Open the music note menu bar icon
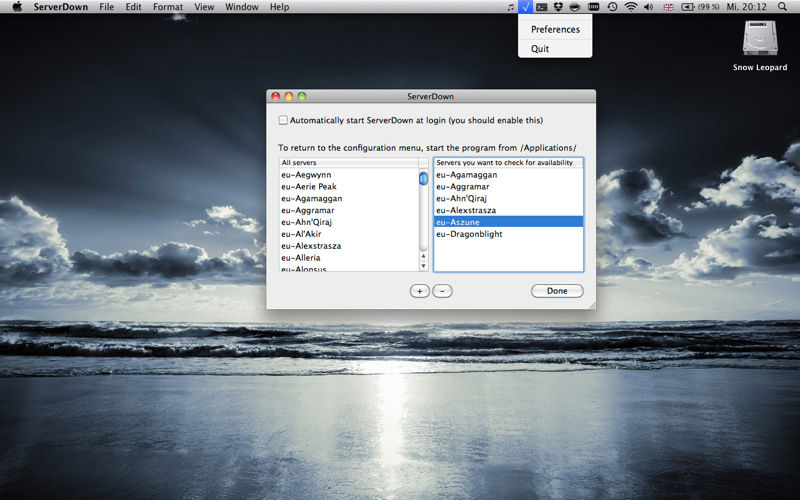800x500 pixels. pos(510,7)
